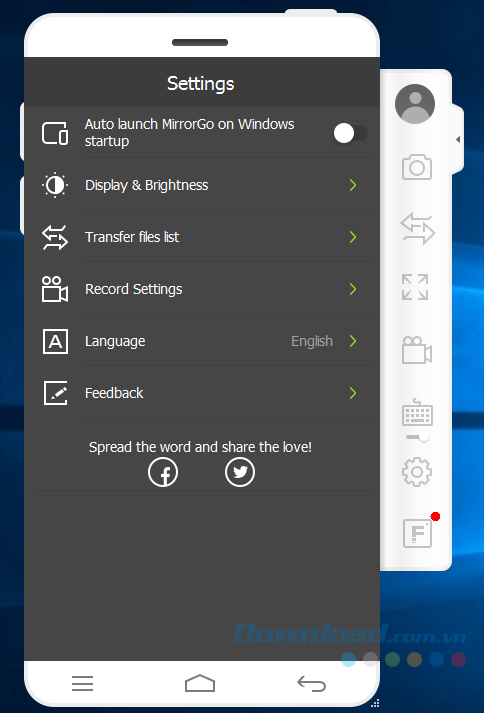The width and height of the screenshot is (484, 713).
Task: Click the Transfer files list chevron arrow
Action: (x=353, y=237)
